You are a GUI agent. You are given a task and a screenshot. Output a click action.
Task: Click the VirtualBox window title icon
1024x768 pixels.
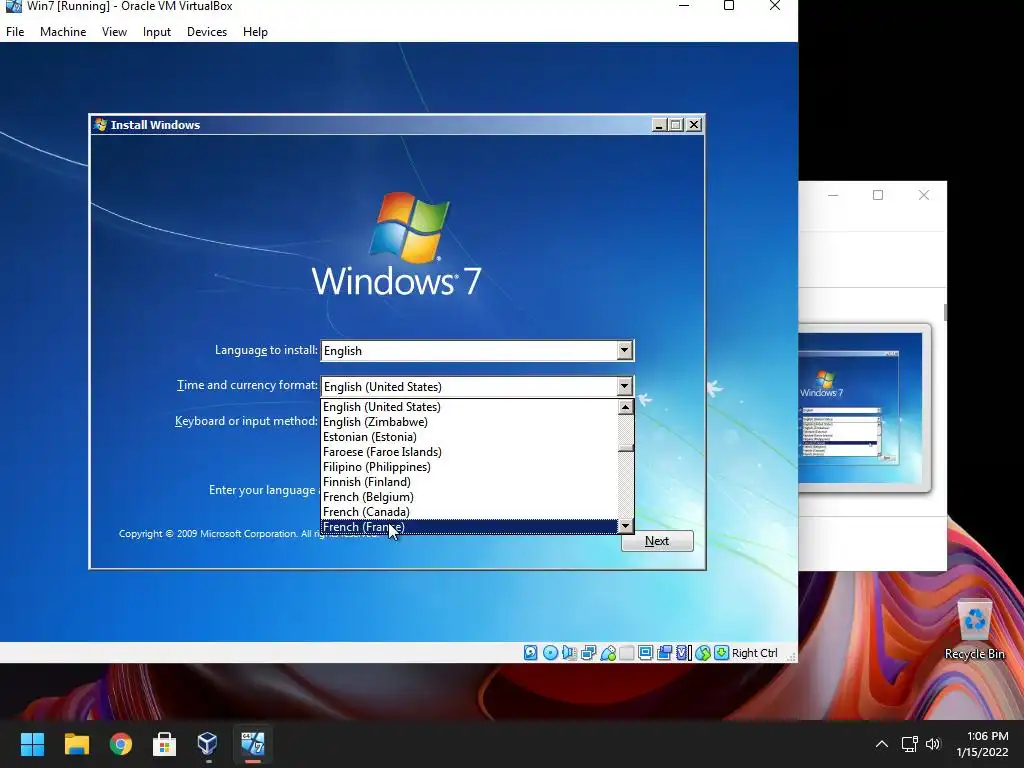(13, 6)
